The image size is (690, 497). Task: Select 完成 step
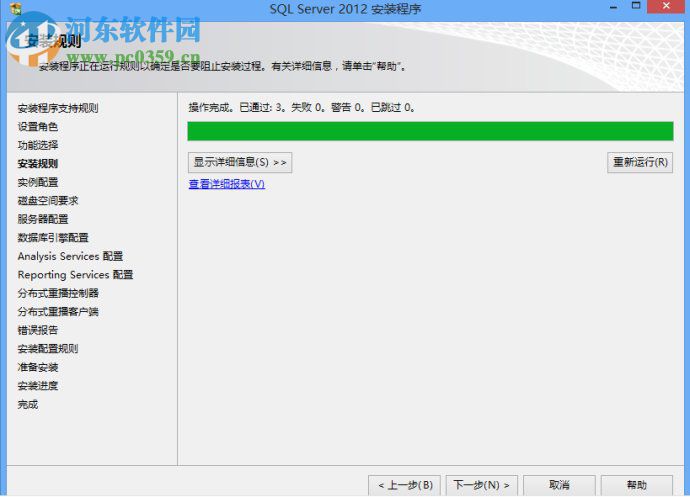coord(28,404)
